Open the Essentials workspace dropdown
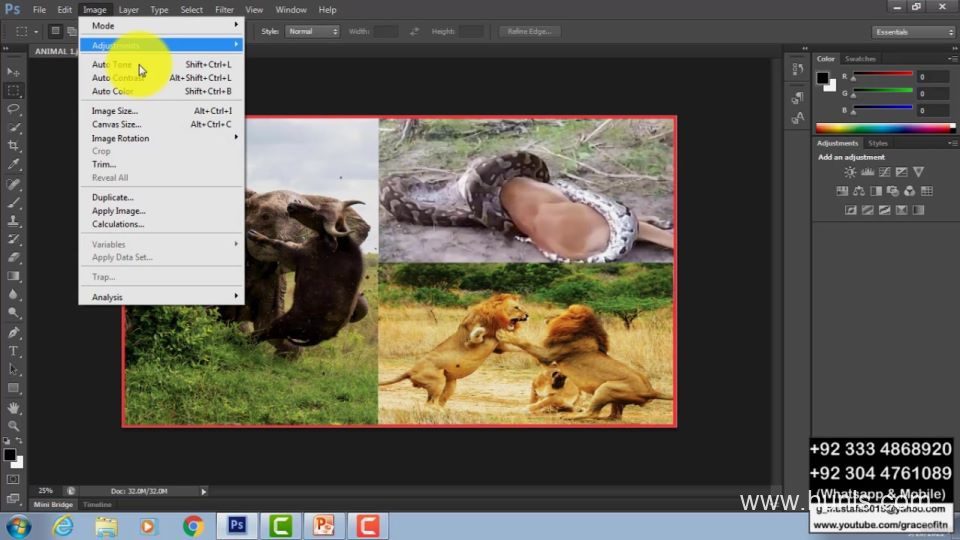 coord(913,32)
